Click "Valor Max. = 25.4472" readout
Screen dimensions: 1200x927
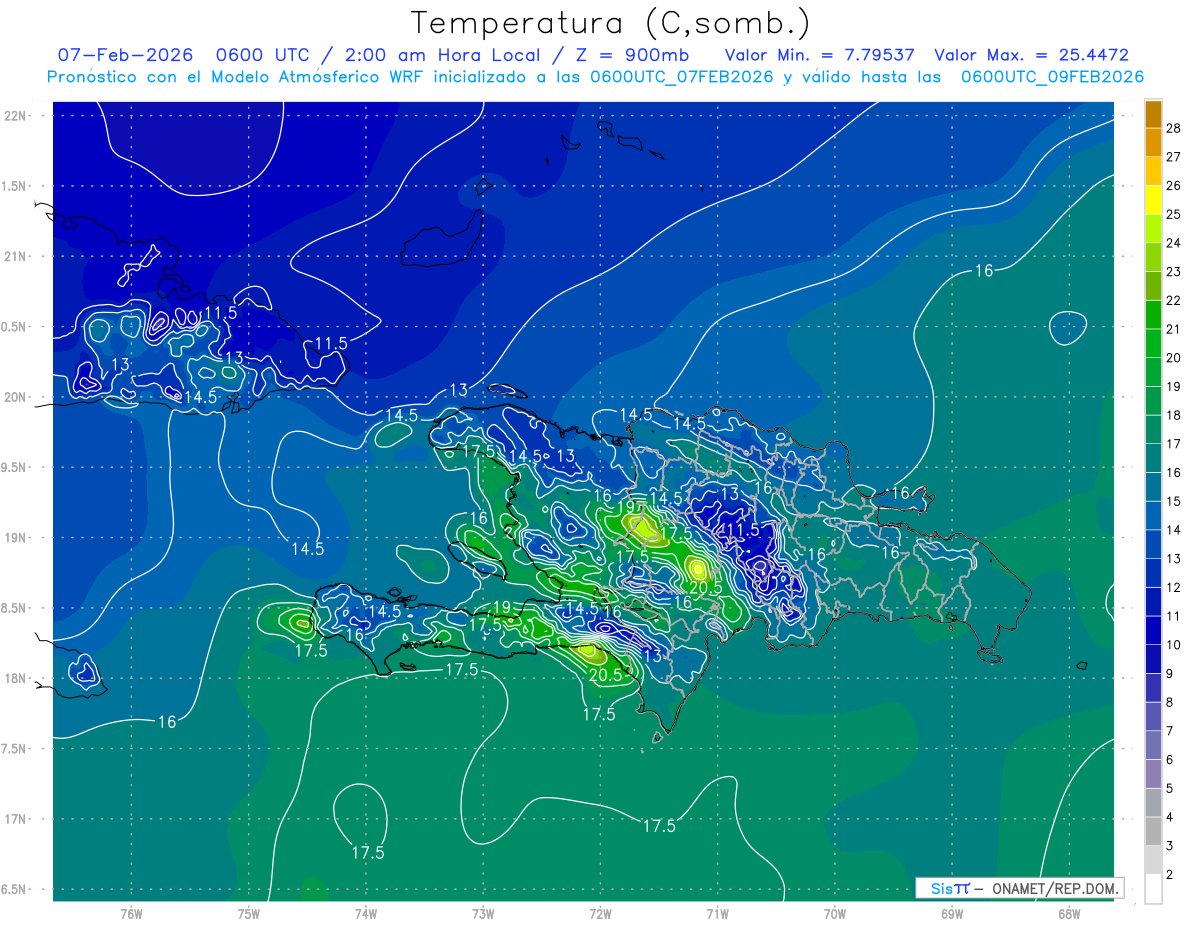click(x=1031, y=56)
